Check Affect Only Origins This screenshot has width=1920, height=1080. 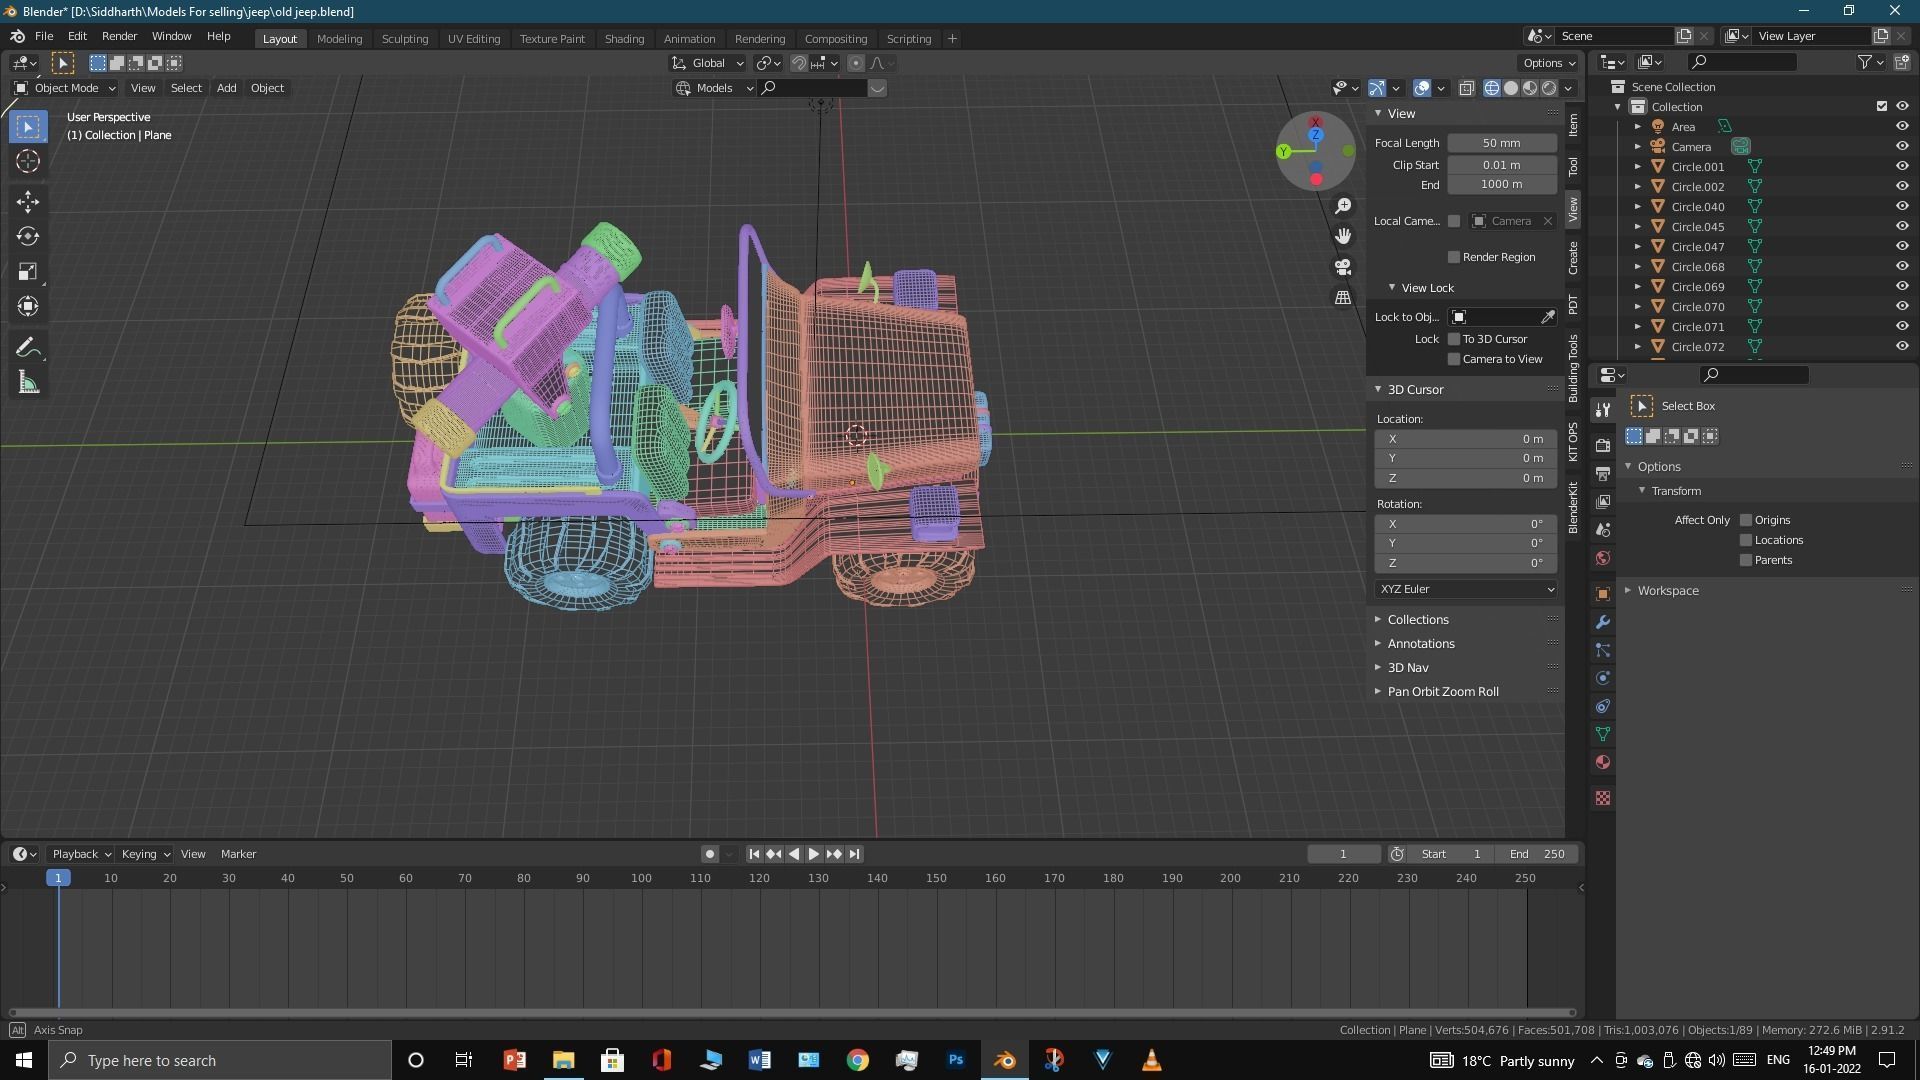[x=1746, y=520]
